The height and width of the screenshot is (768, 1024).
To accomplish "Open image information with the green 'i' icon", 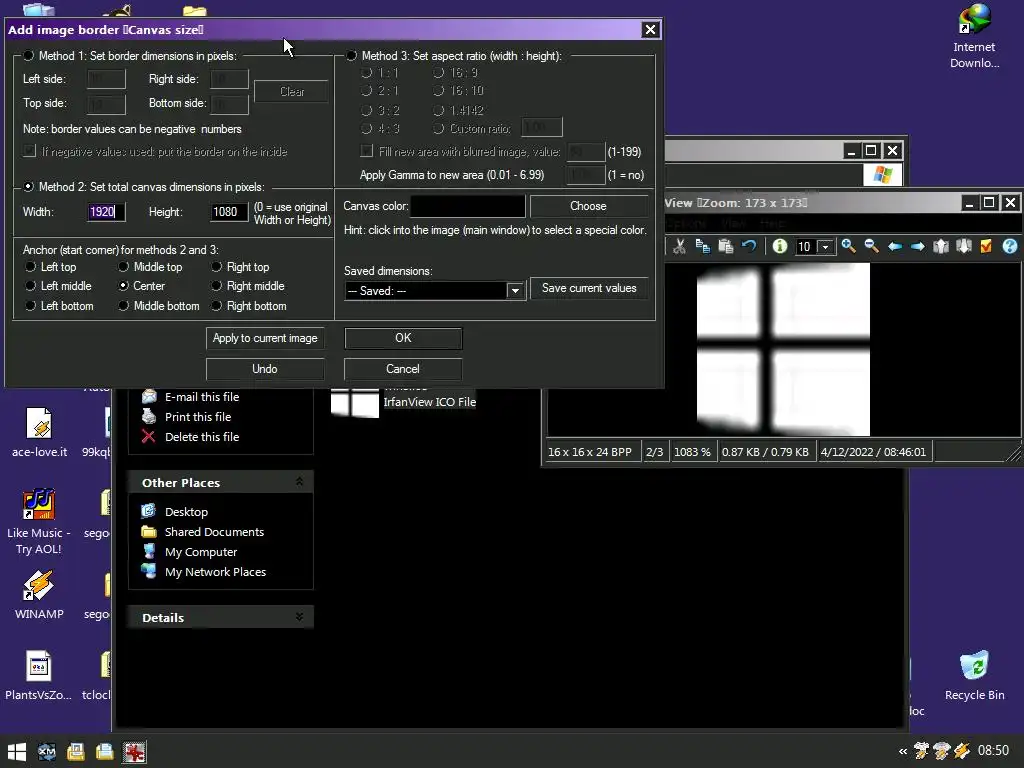I will click(780, 246).
